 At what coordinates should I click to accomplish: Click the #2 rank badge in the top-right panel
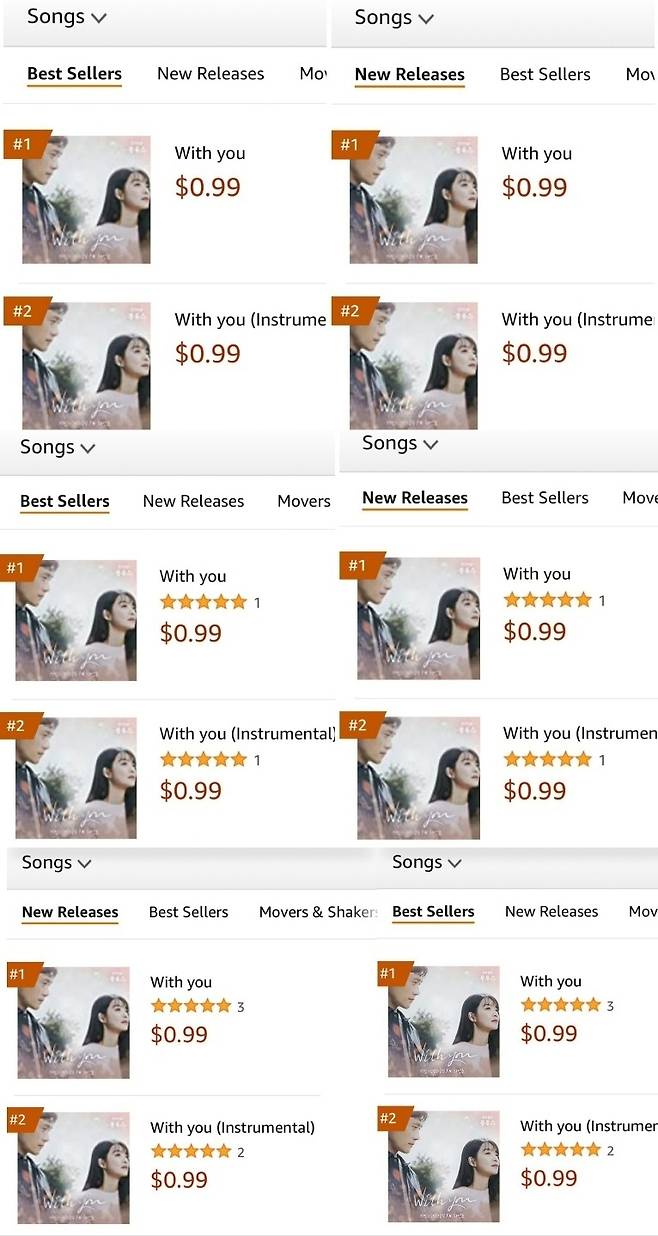349,311
